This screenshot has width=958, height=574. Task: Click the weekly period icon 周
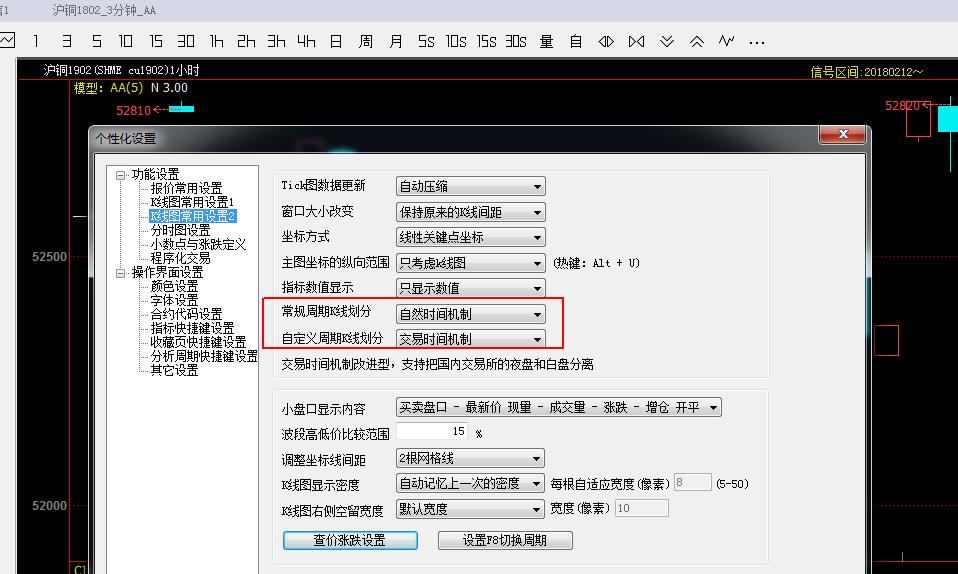[x=366, y=41]
